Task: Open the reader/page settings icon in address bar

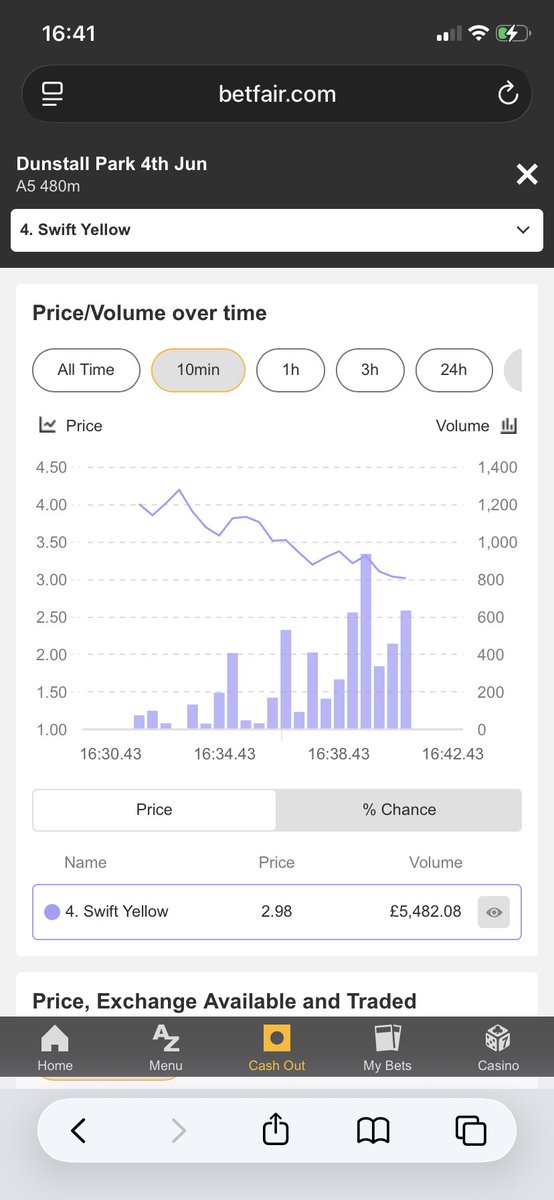Action: point(52,94)
